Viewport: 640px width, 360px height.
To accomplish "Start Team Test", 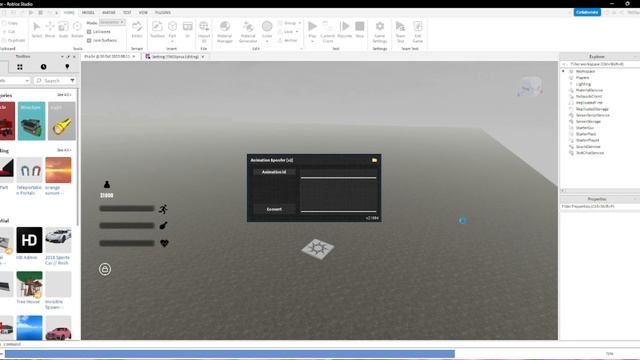I will [x=400, y=31].
